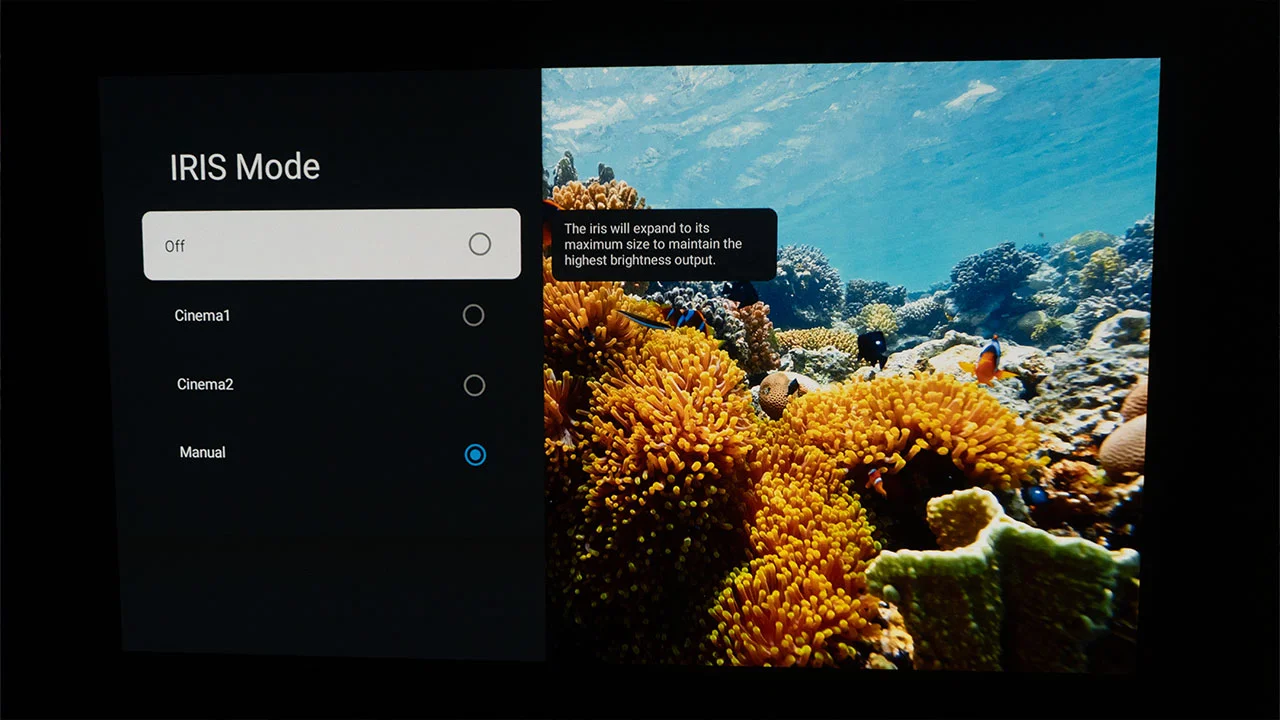This screenshot has width=1280, height=720.
Task: Click the dark fish in preview center
Action: (x=872, y=346)
